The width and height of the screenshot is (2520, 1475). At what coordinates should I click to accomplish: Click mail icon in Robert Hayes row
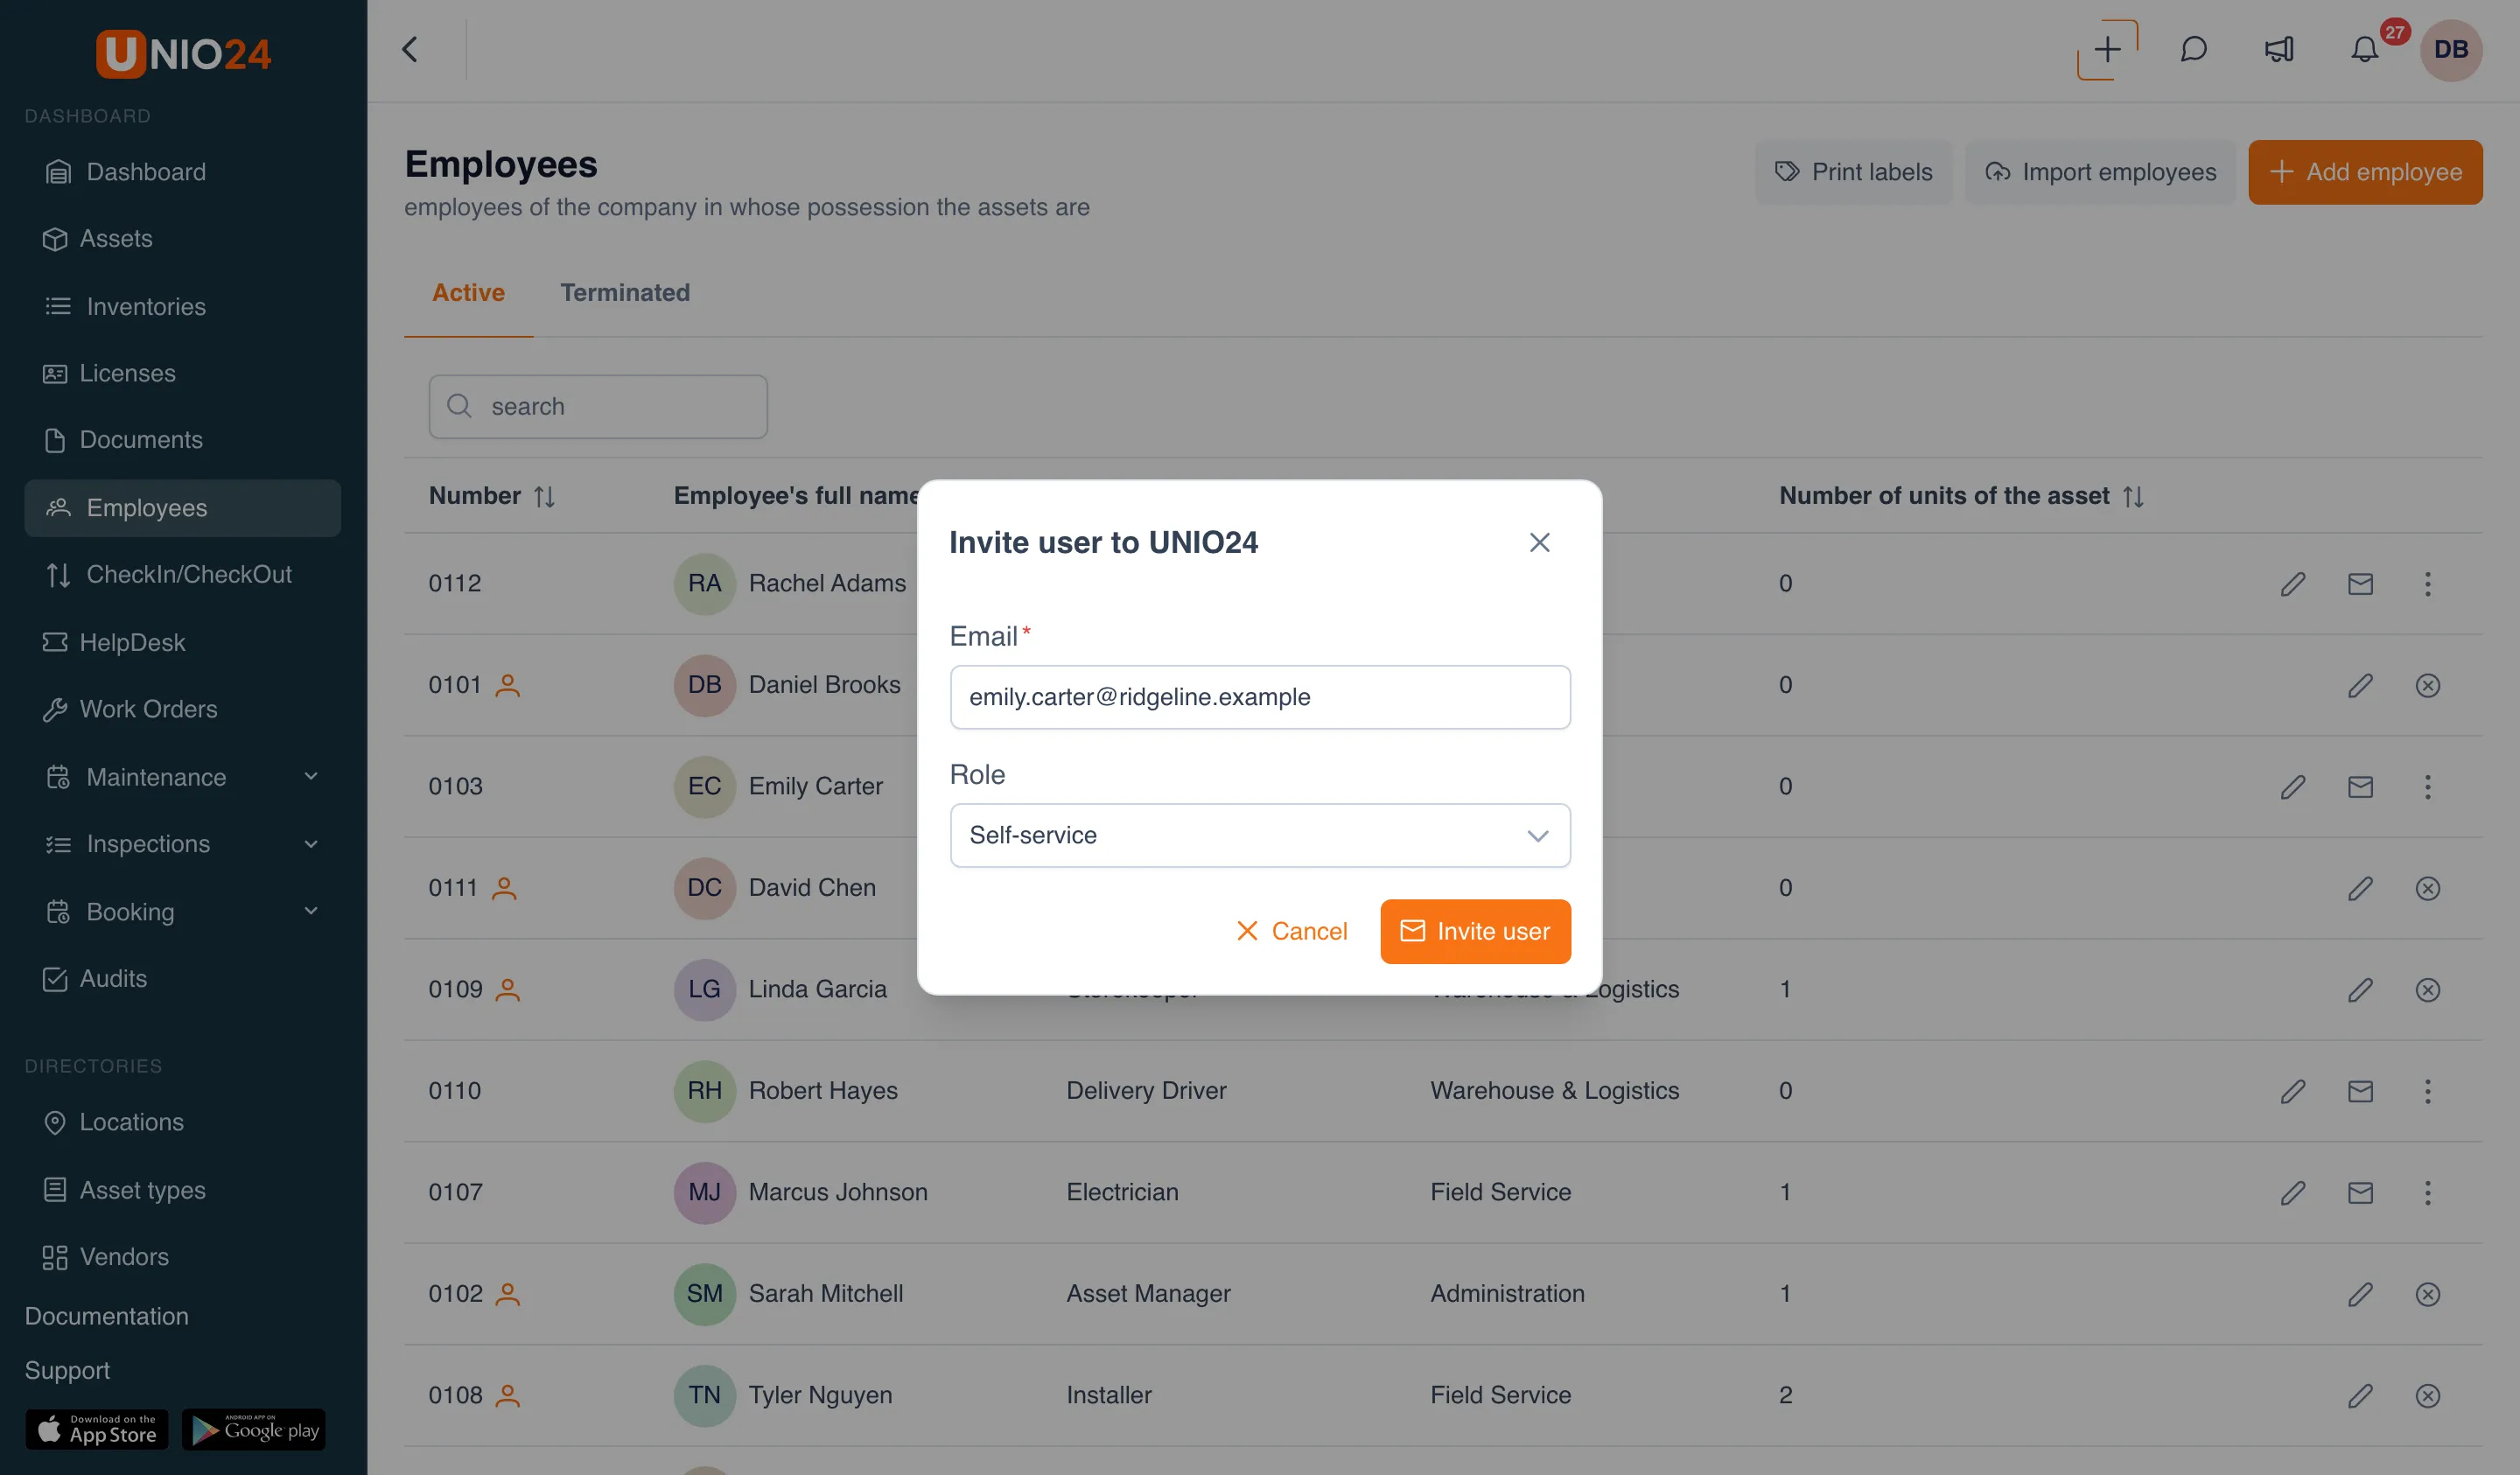[x=2360, y=1091]
